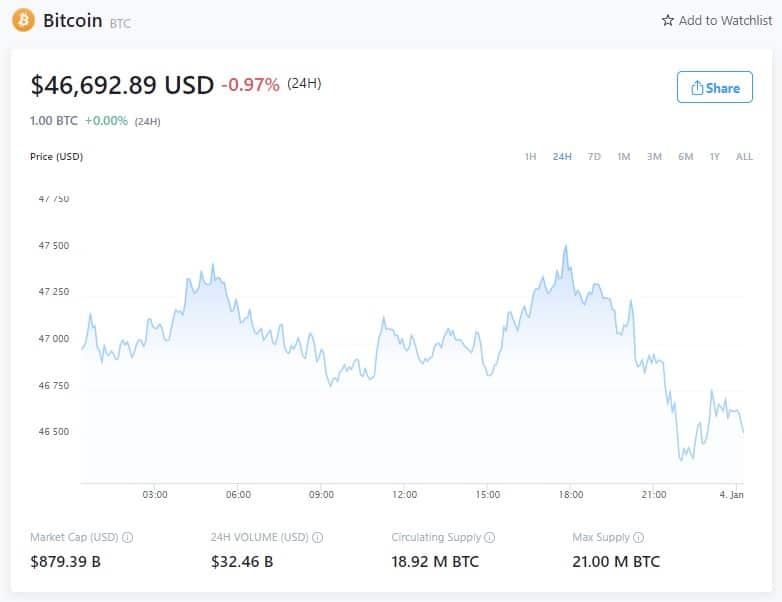Image resolution: width=782 pixels, height=602 pixels.
Task: Click the $879.39 B market cap value
Action: [x=65, y=562]
